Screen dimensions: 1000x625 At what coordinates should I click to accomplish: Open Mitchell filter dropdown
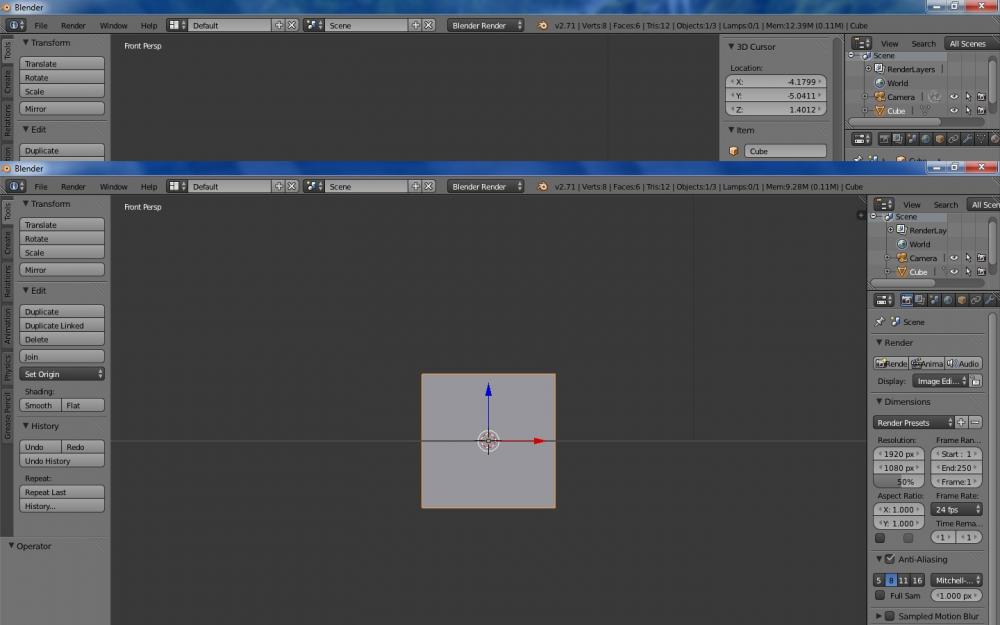[956, 580]
